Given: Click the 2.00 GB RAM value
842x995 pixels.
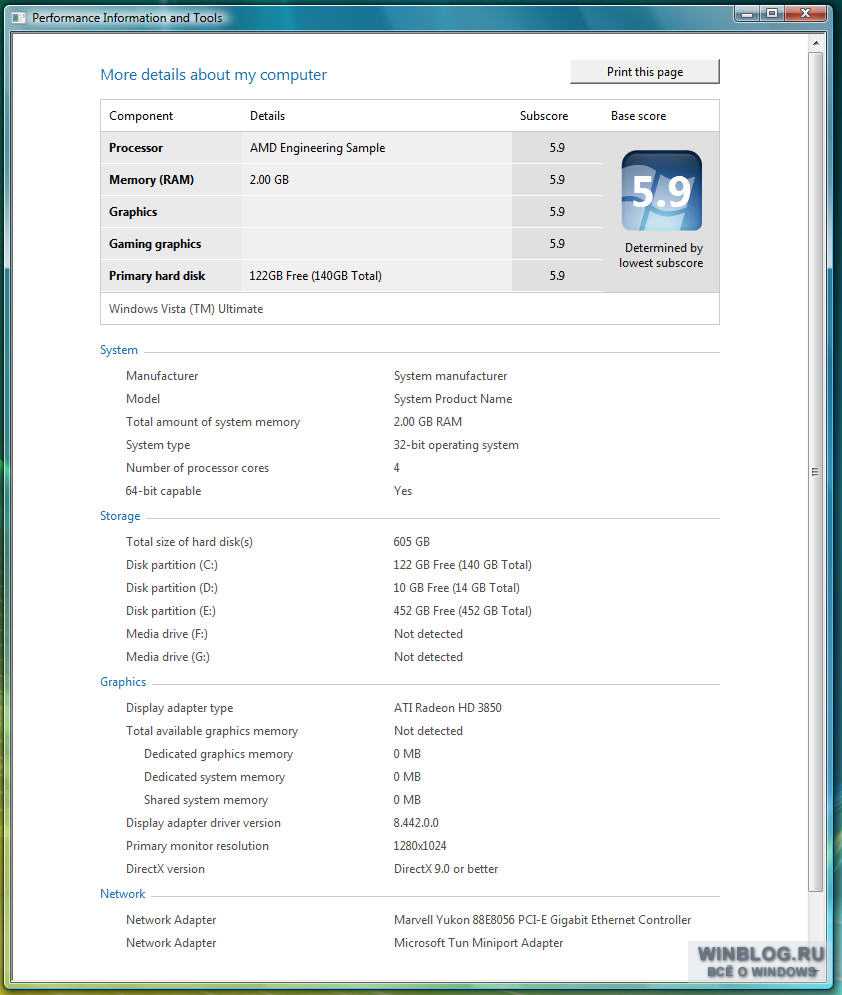Looking at the screenshot, I should (x=427, y=422).
